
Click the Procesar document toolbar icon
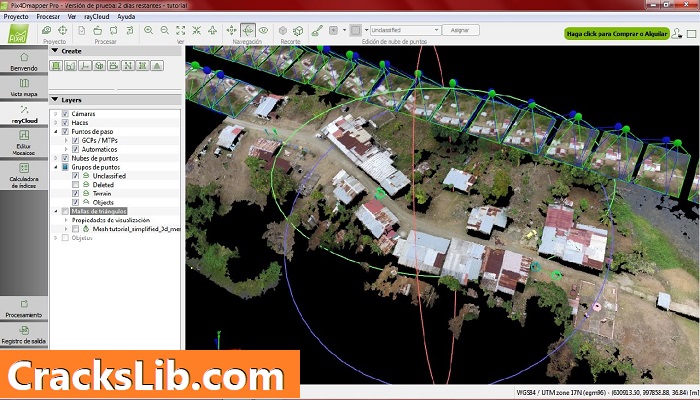point(82,30)
